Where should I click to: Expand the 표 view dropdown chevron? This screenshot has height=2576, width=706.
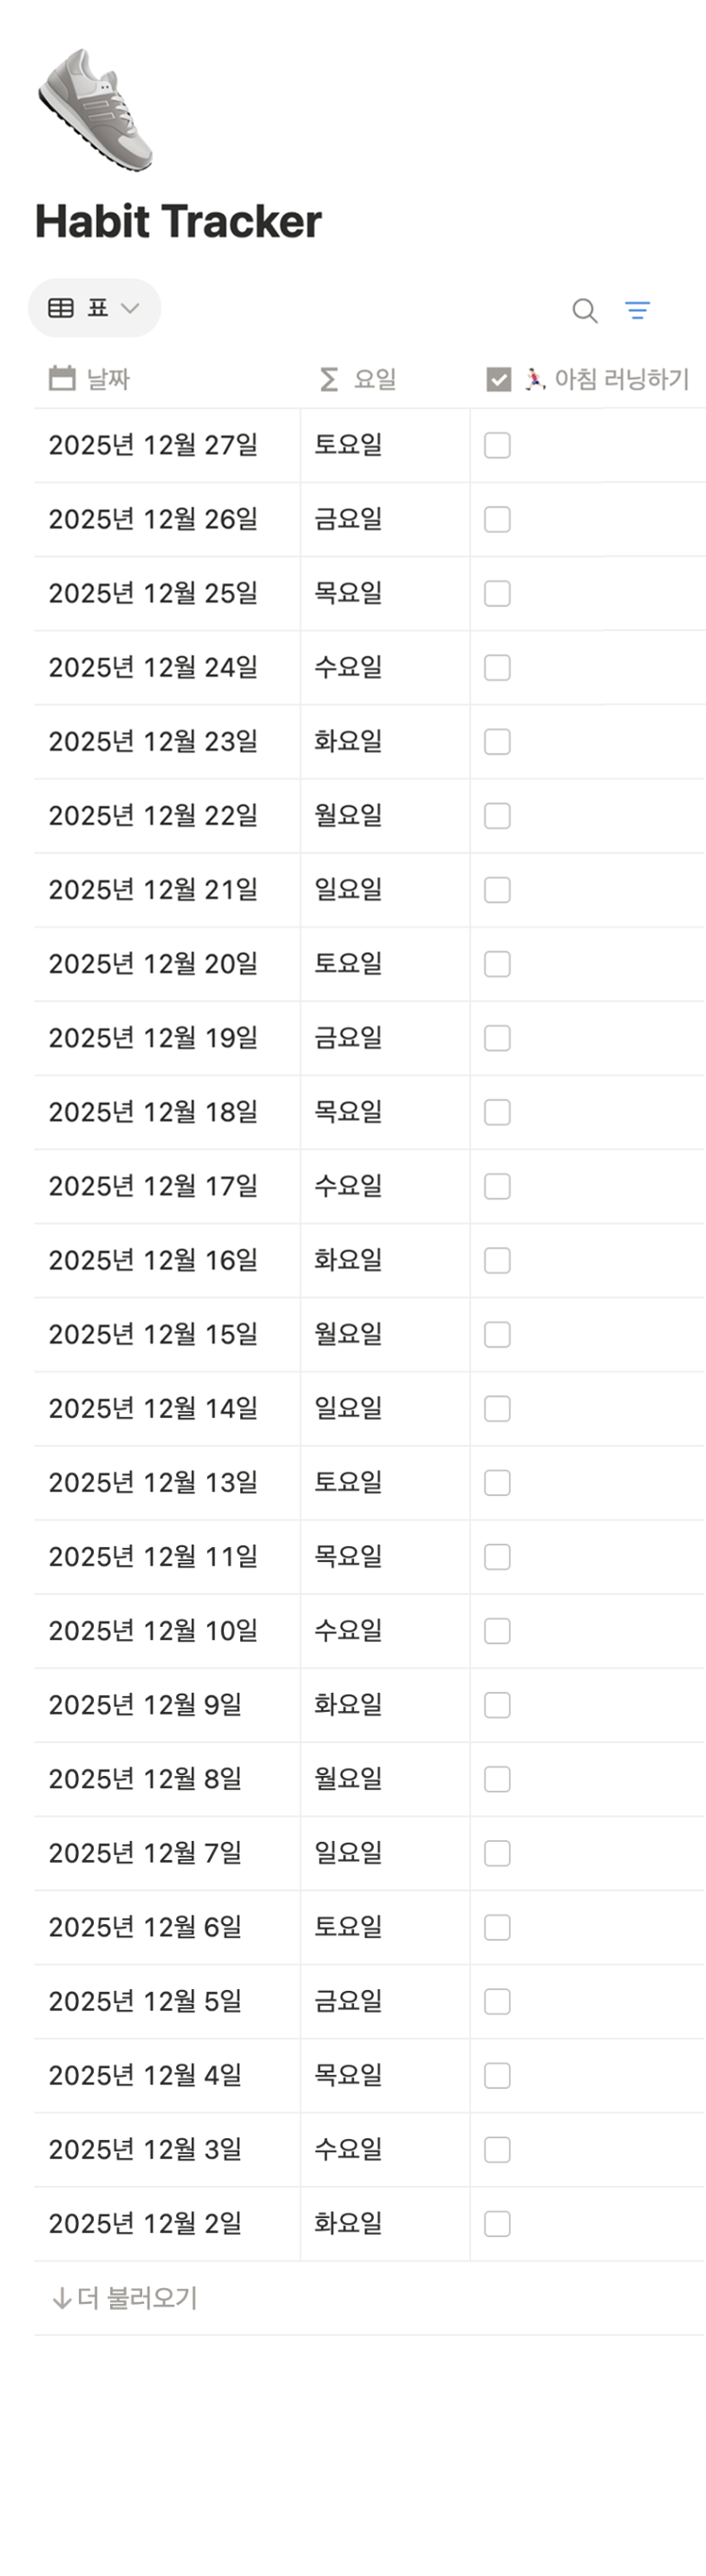[x=130, y=308]
